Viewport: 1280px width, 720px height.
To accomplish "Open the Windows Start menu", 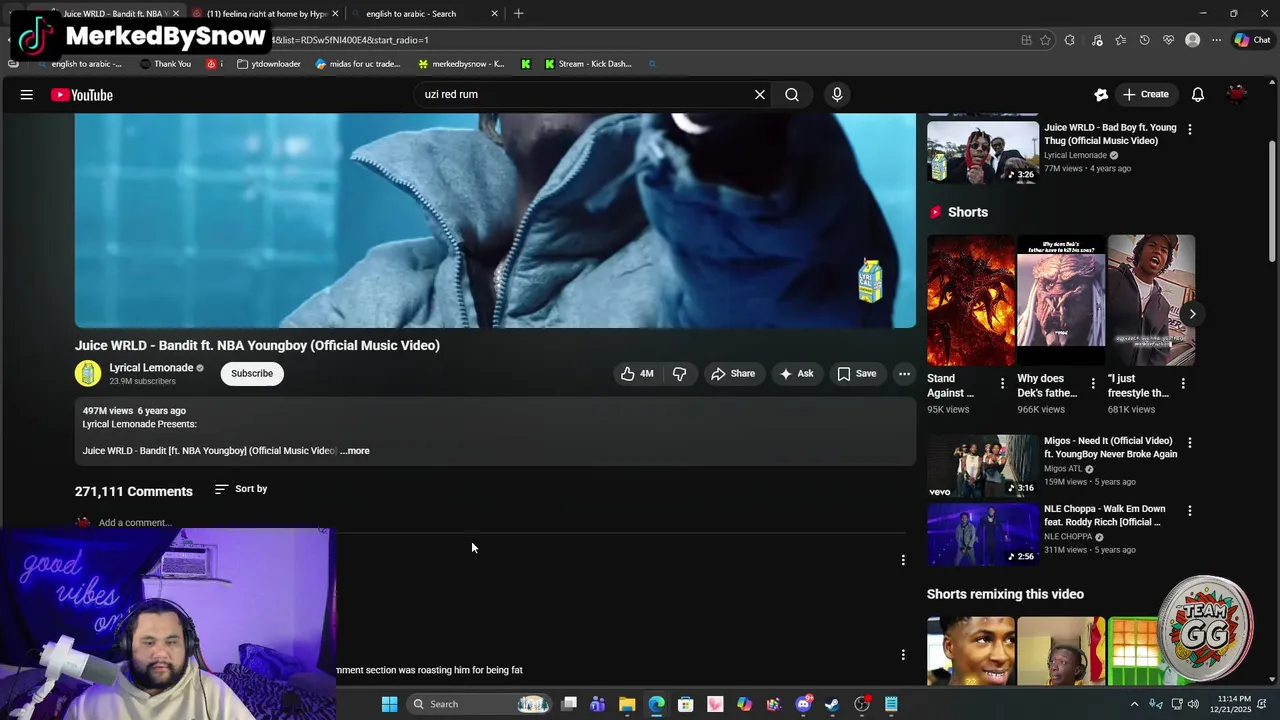I will [390, 704].
